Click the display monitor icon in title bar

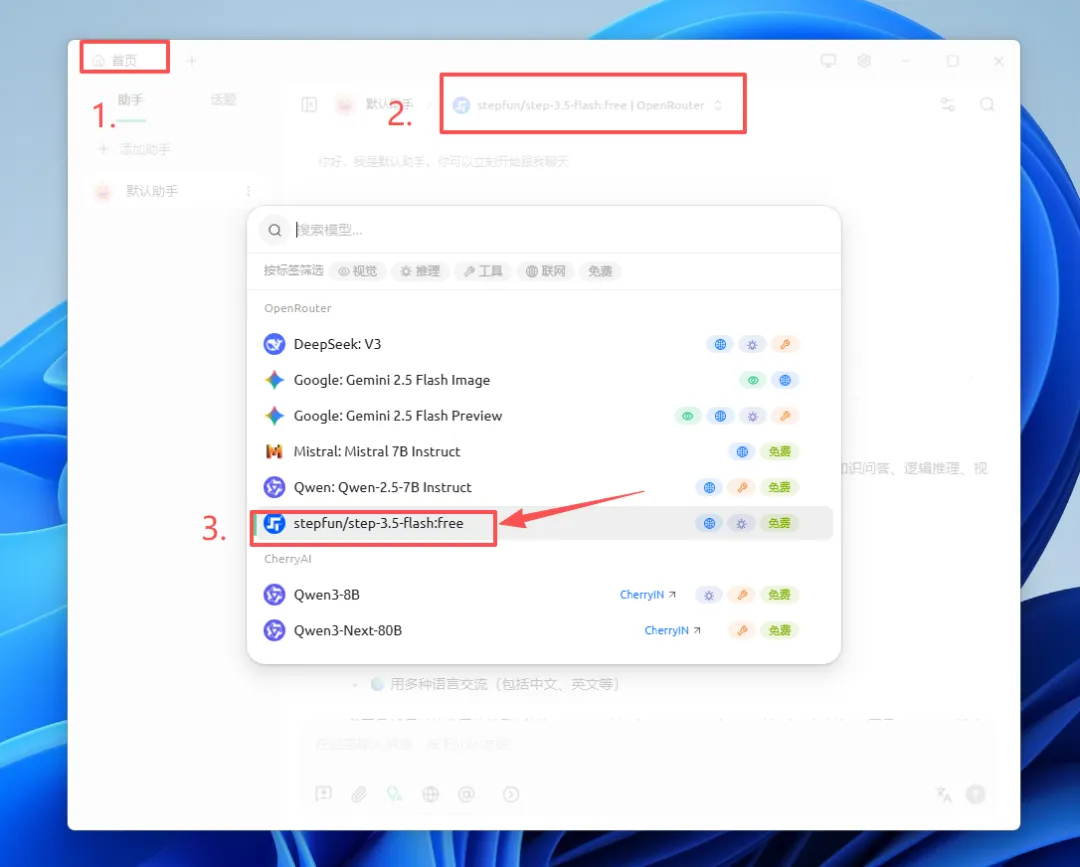(x=828, y=61)
